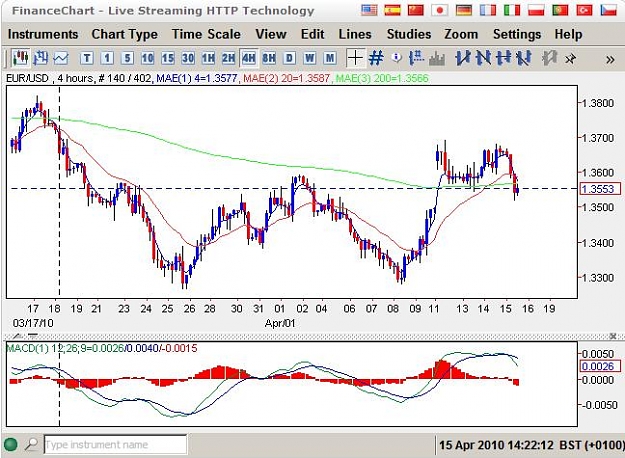Open the Zoom menu
625x458 pixels.
[461, 34]
